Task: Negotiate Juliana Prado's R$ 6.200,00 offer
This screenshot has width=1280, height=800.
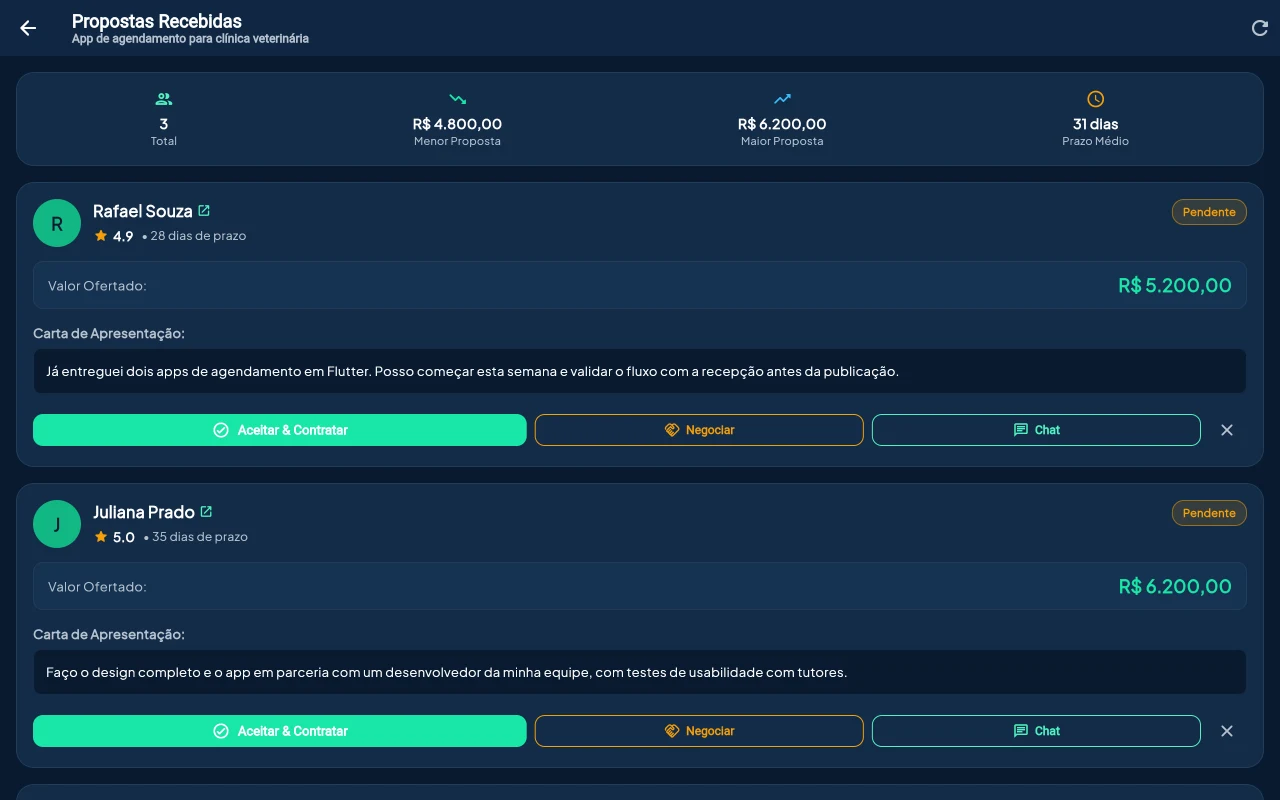Action: tap(699, 731)
